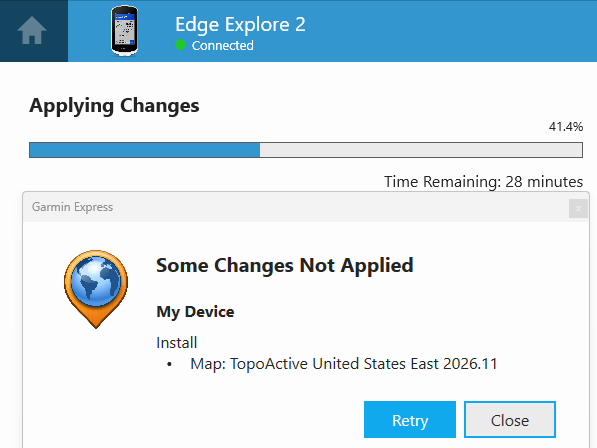Go to the Garmin Express home screen
The height and width of the screenshot is (448, 597).
click(32, 30)
